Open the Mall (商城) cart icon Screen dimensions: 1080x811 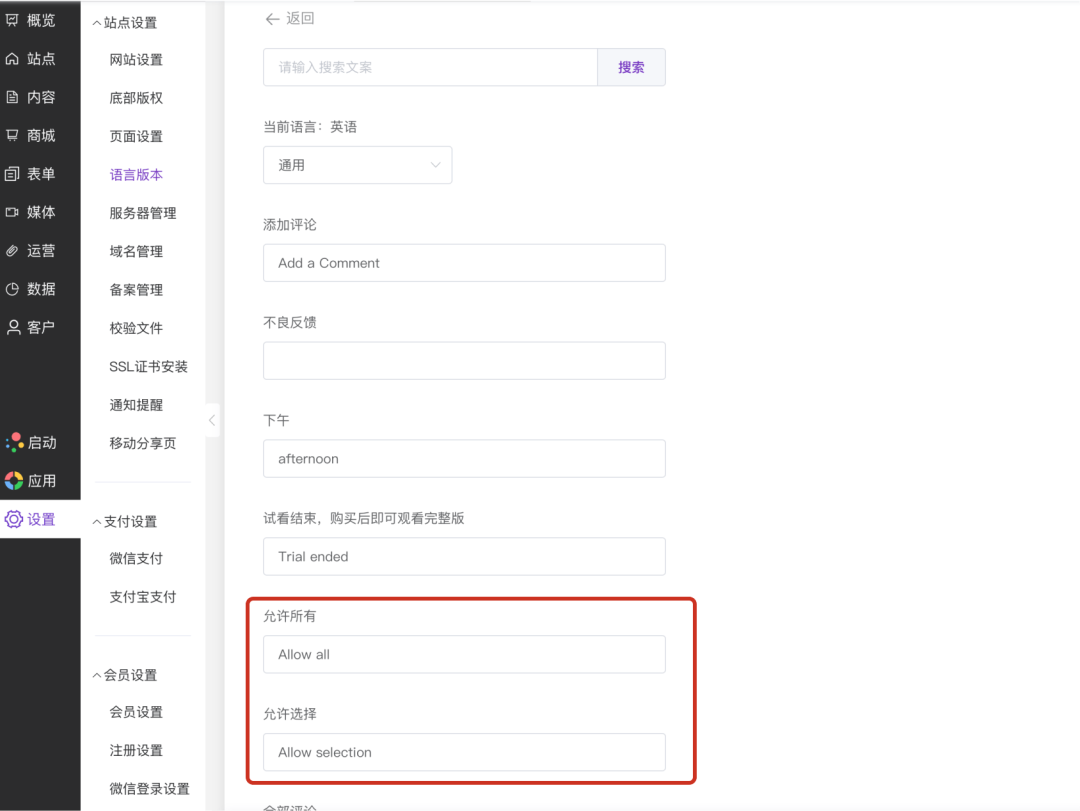[13, 135]
